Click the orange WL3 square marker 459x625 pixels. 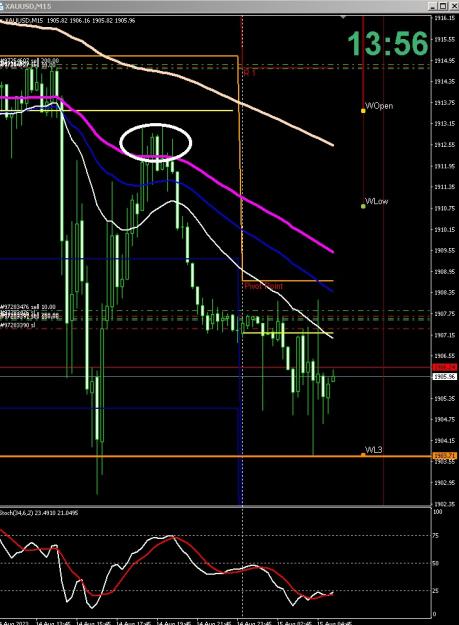[x=363, y=454]
